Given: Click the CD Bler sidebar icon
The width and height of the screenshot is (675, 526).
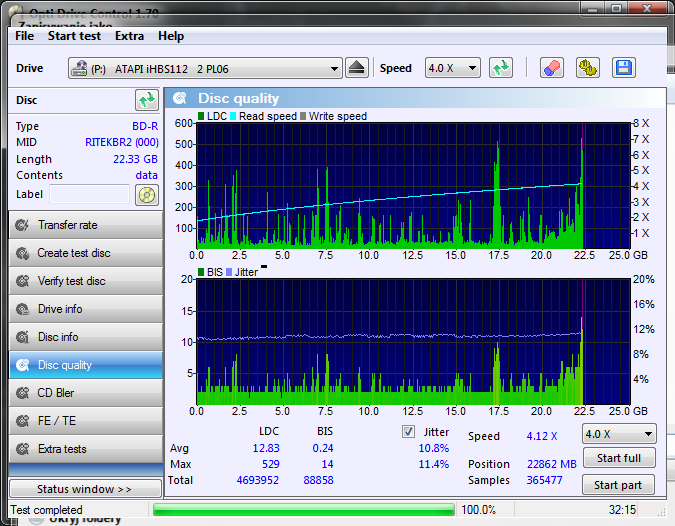Looking at the screenshot, I should pos(22,393).
